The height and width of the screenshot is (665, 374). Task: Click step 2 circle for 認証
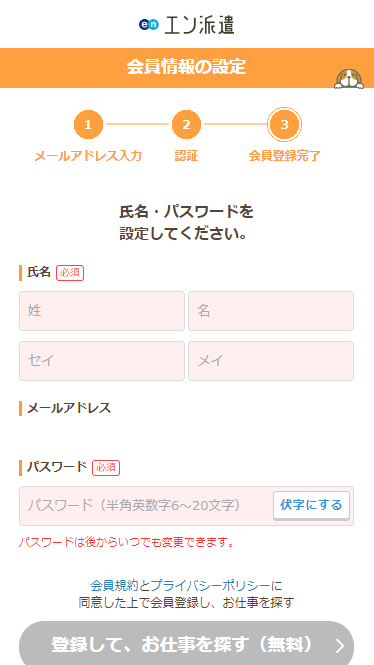186,125
